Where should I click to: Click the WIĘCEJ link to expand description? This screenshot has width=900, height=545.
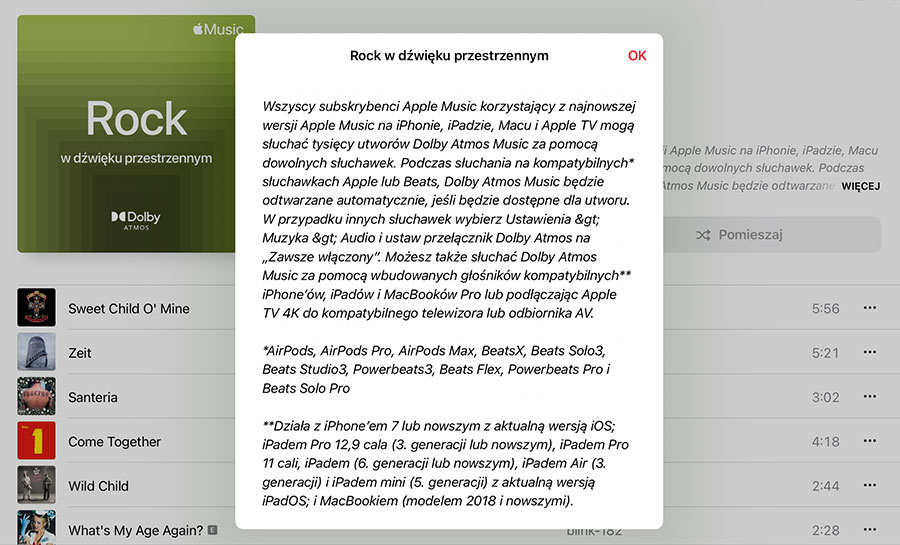point(860,187)
